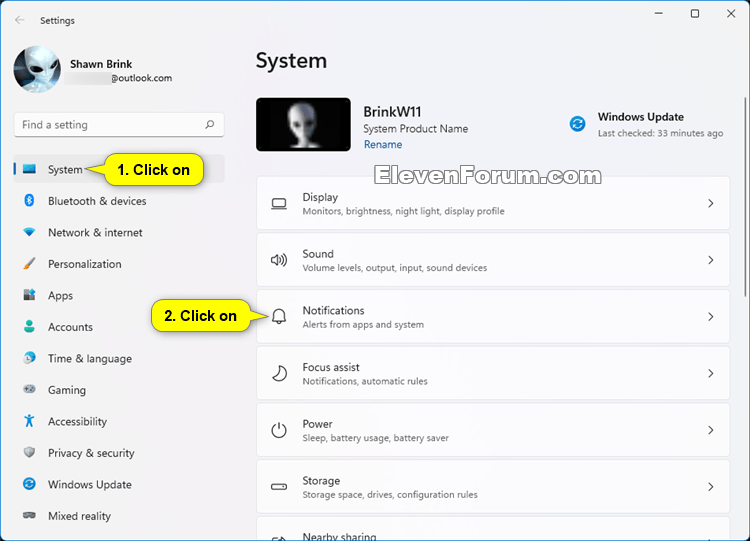750x541 pixels.
Task: Open the Apps category
Action: [x=119, y=296]
